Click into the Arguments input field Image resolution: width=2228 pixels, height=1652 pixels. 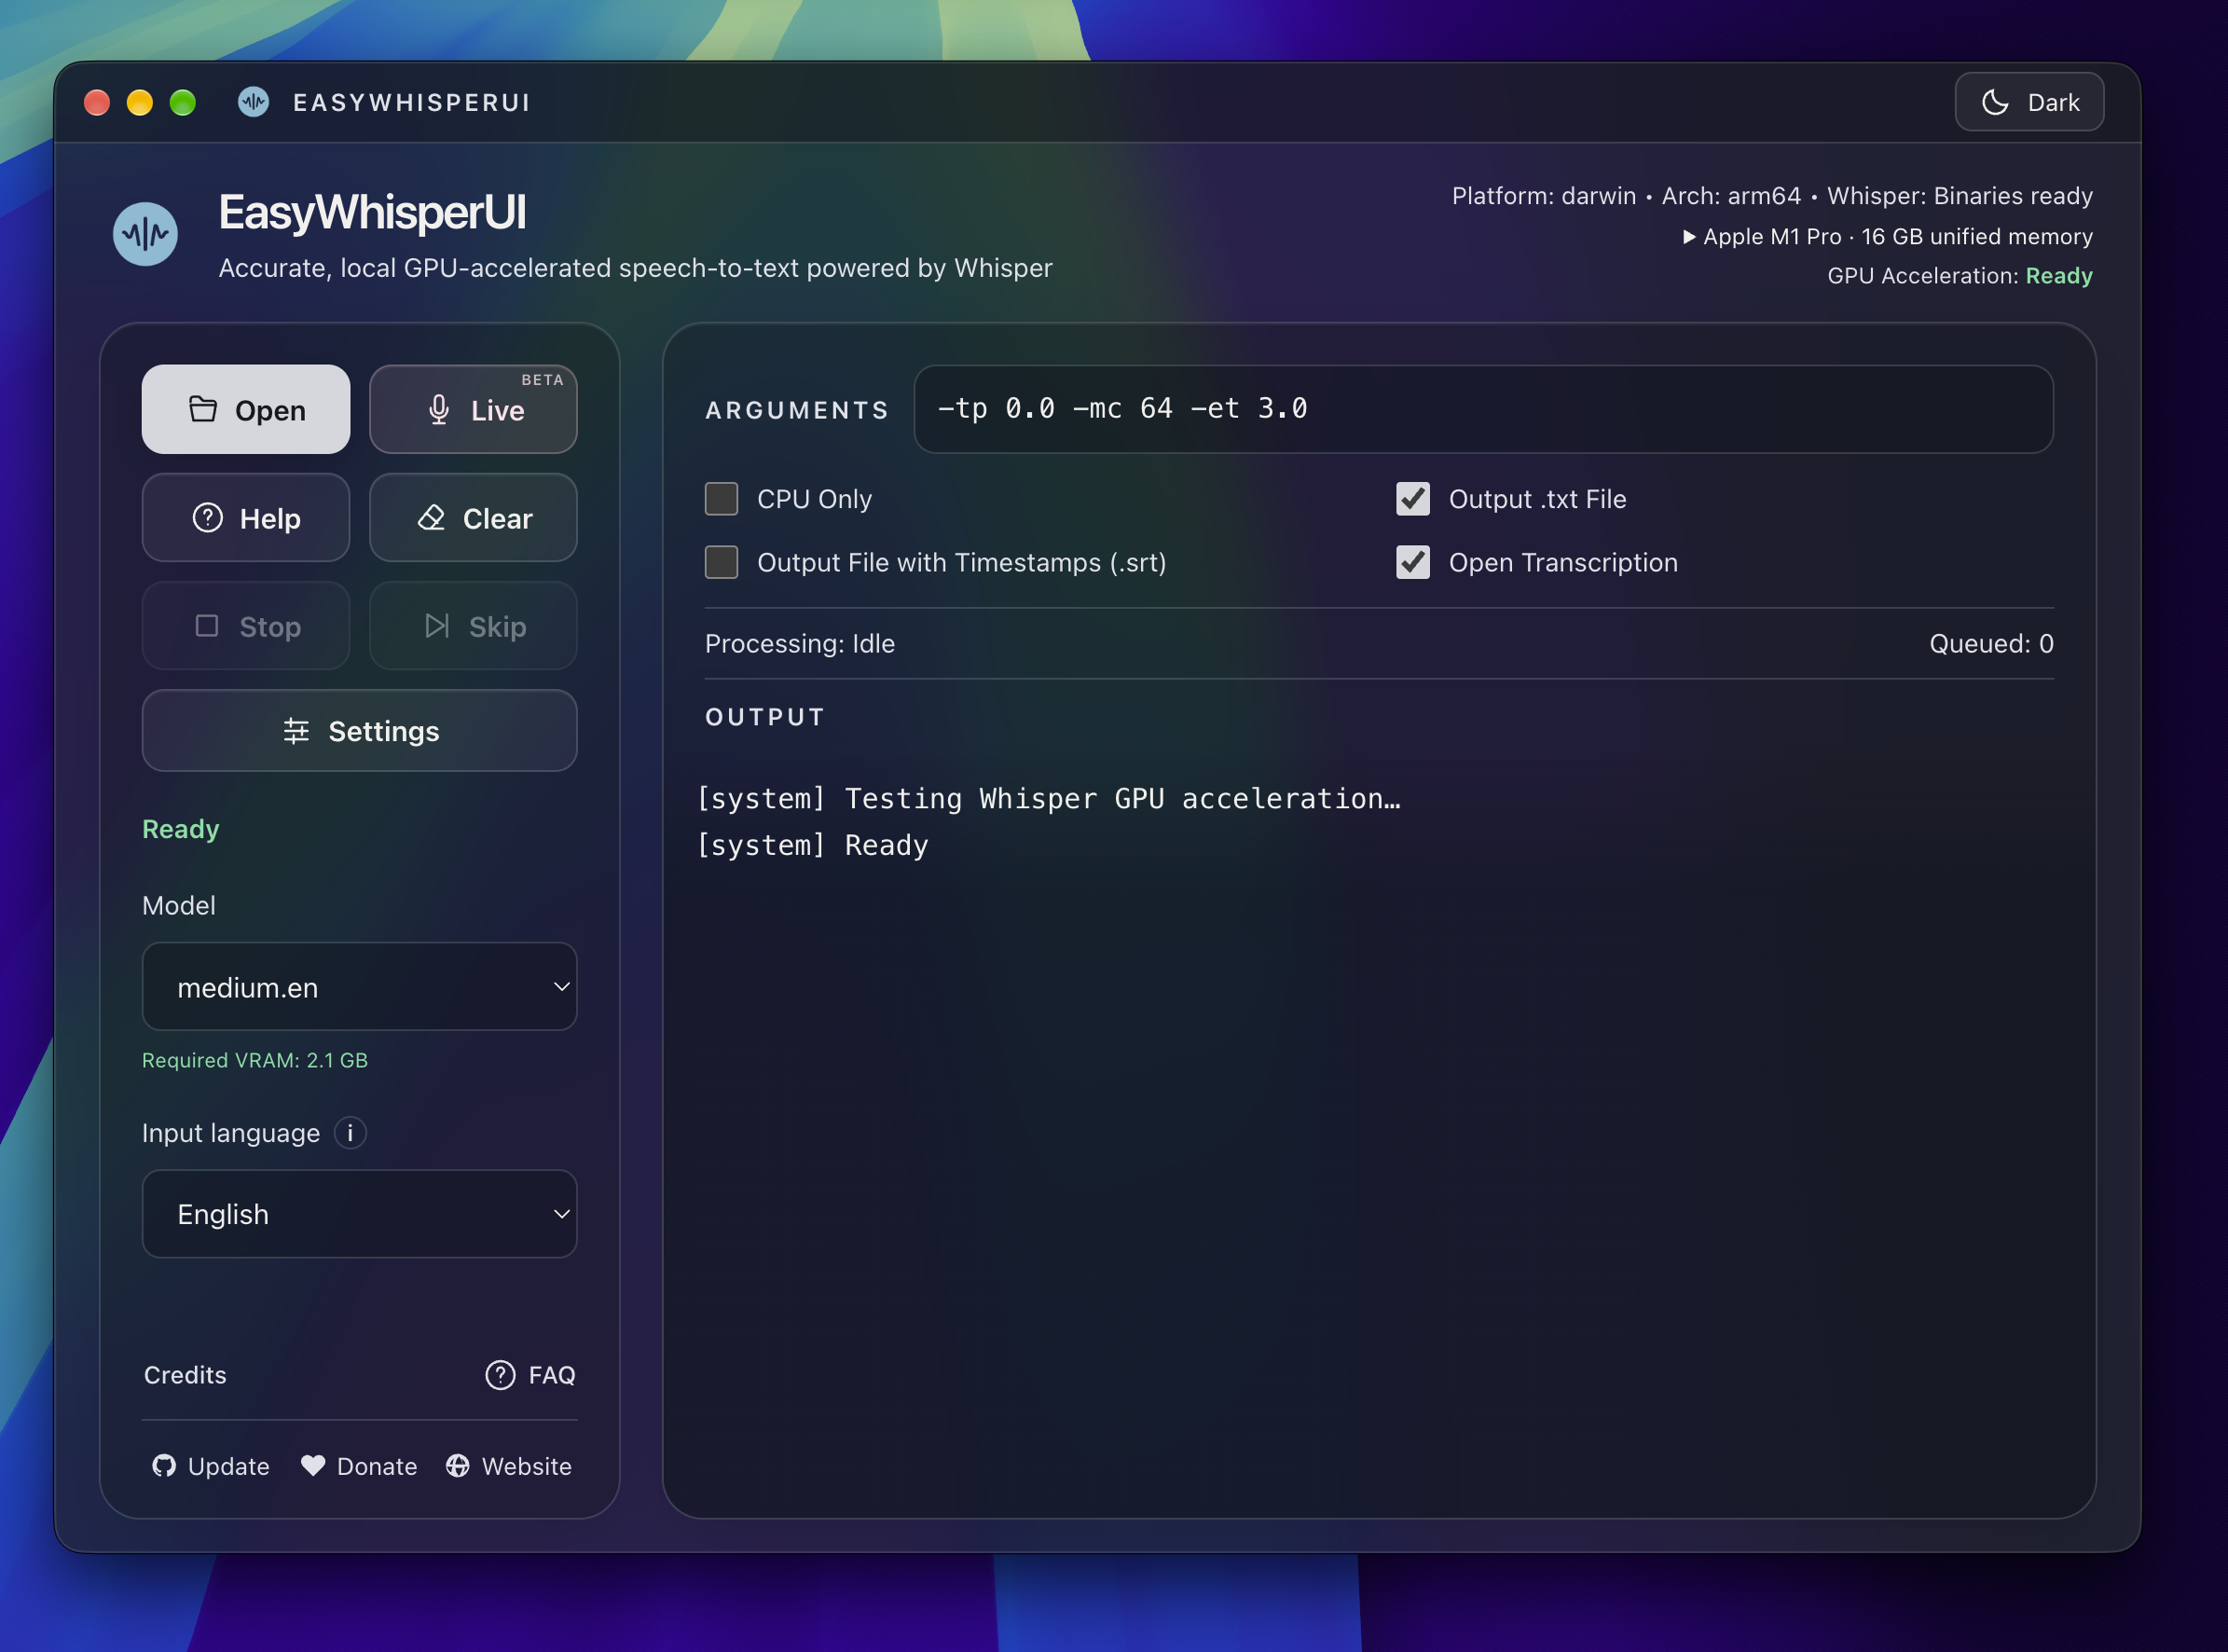coord(1483,409)
